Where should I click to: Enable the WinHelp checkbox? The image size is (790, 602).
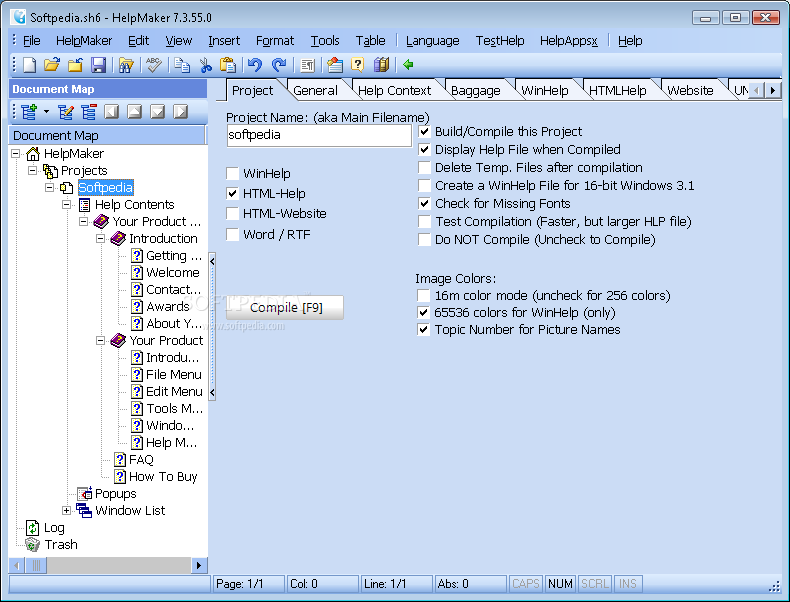tap(232, 174)
